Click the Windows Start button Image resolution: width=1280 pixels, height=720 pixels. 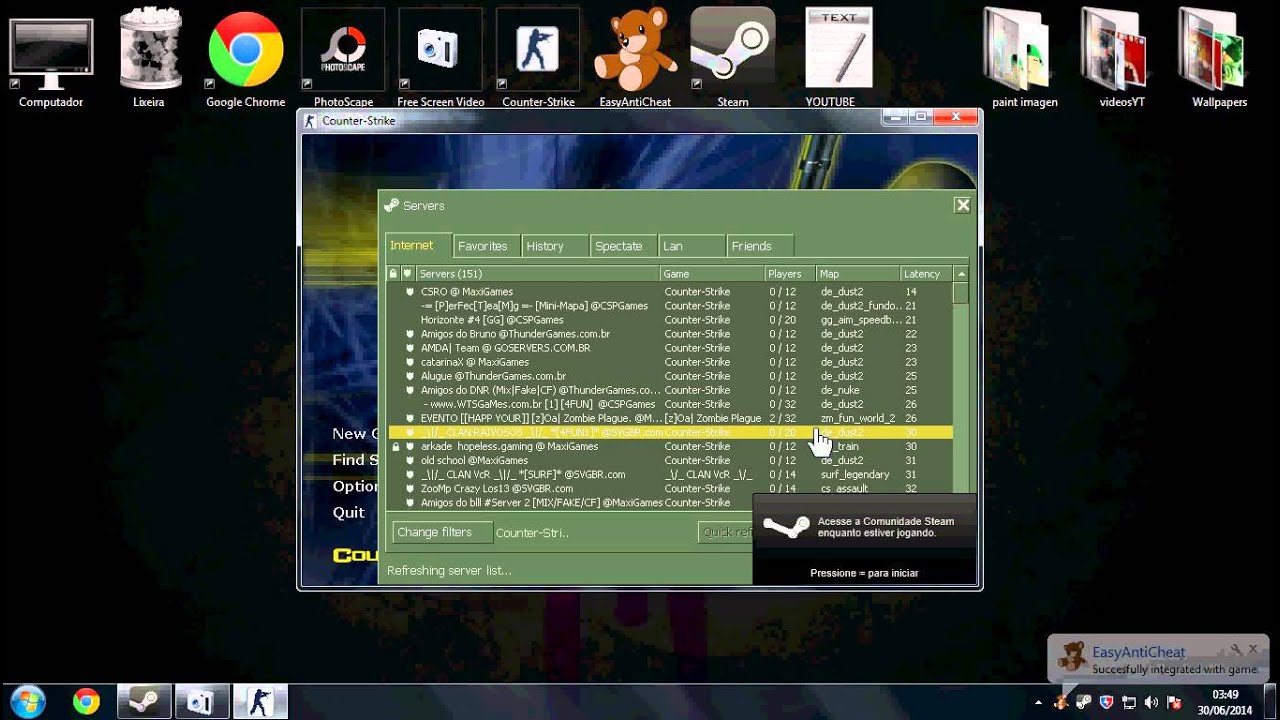(27, 701)
